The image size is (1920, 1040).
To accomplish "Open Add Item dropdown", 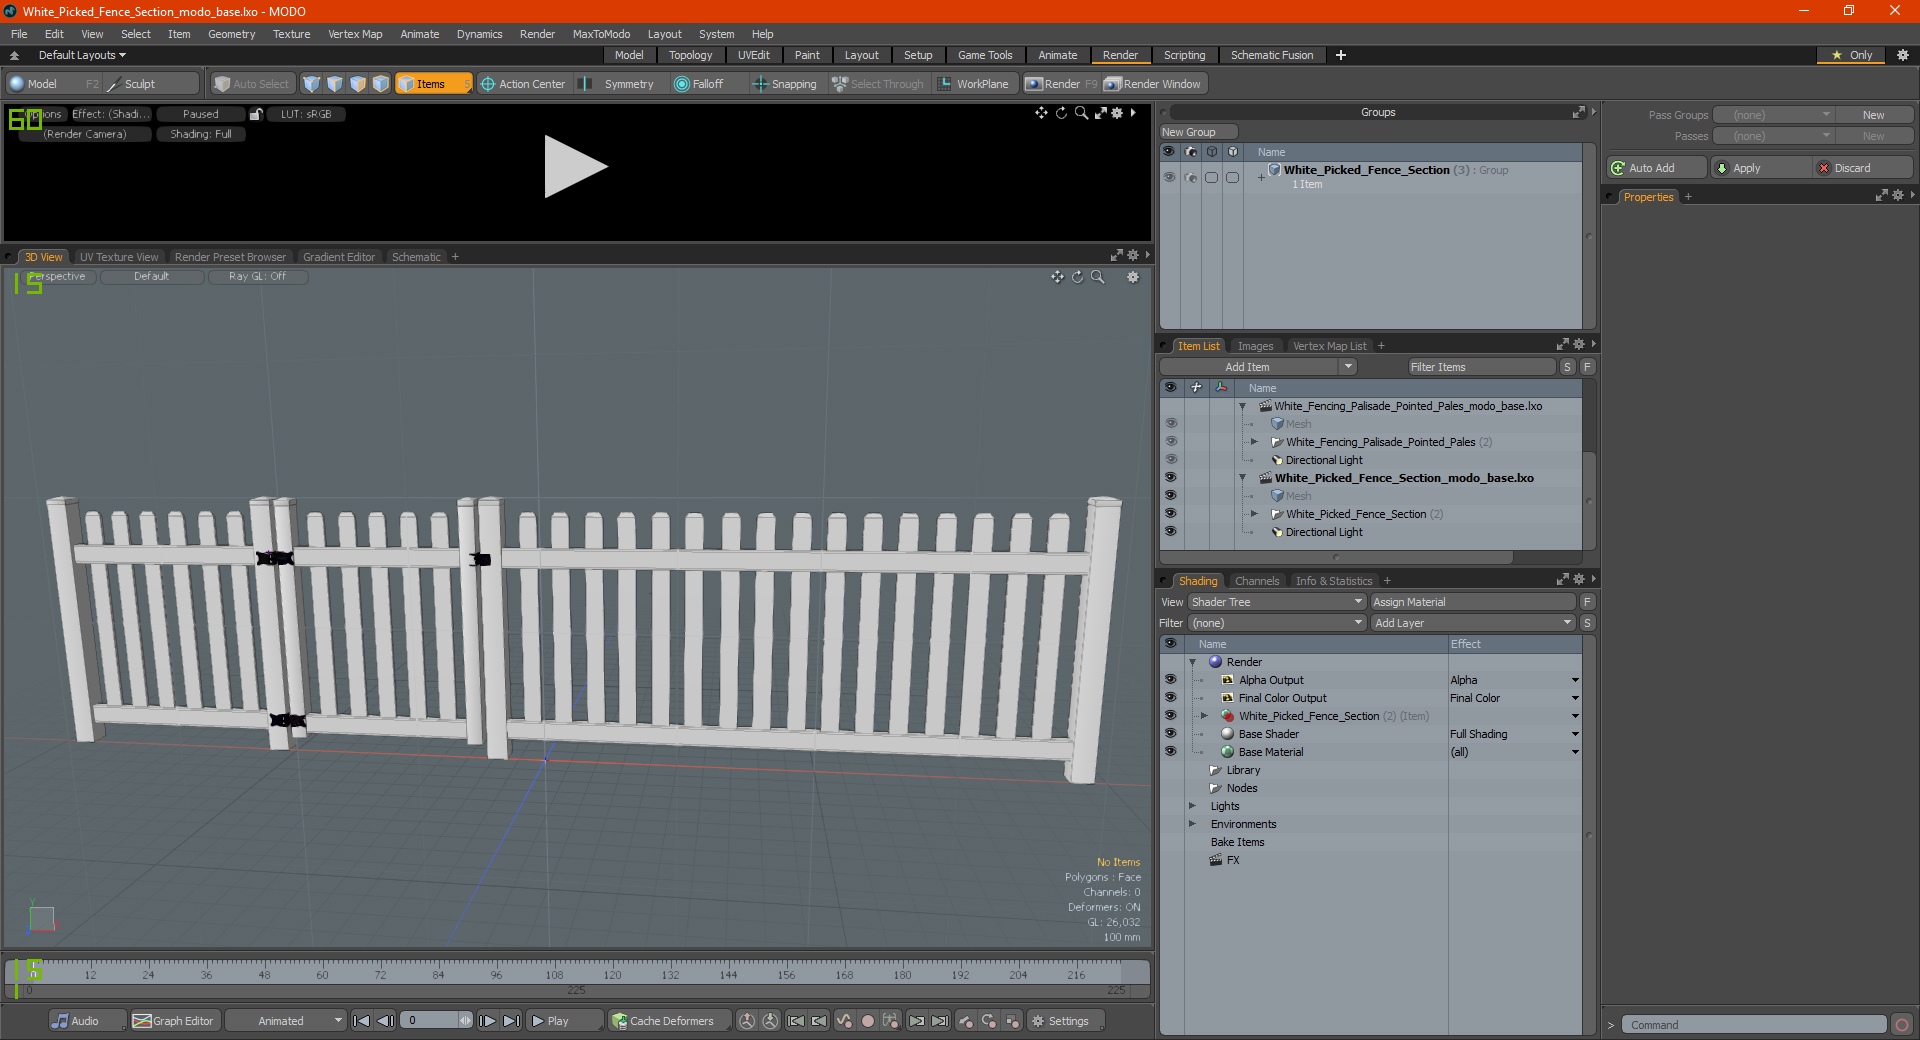I will (1257, 367).
